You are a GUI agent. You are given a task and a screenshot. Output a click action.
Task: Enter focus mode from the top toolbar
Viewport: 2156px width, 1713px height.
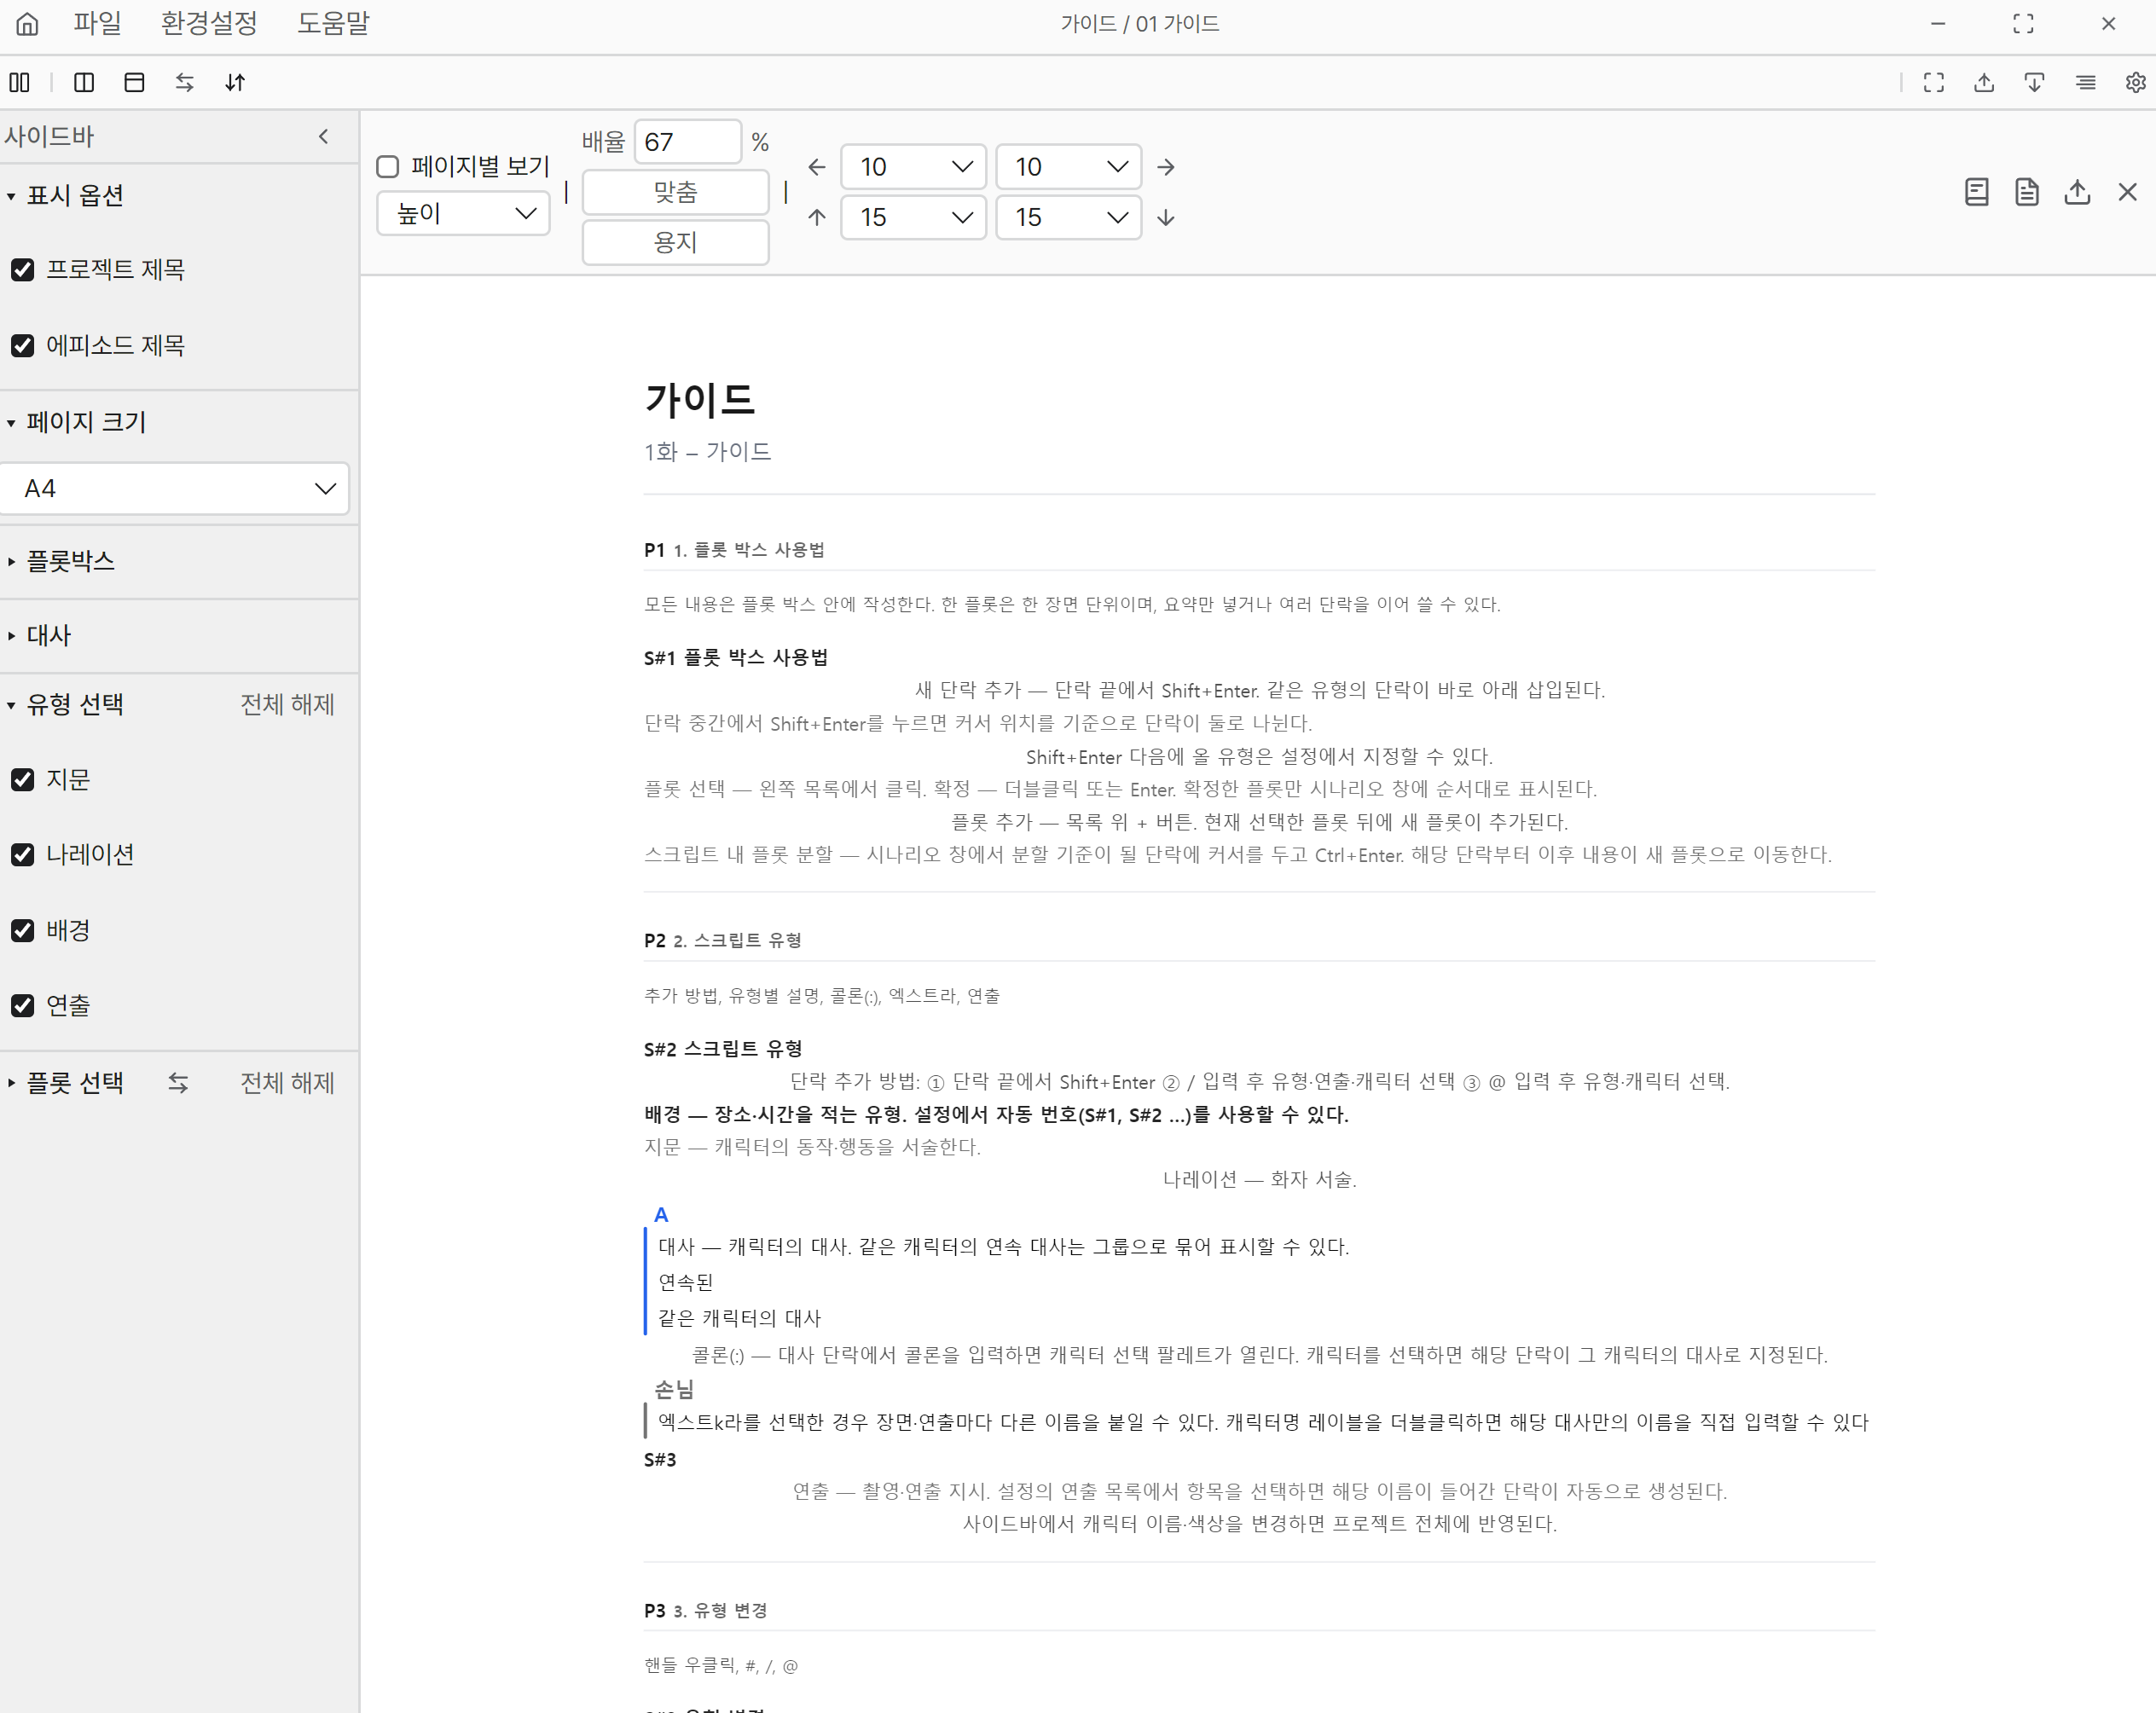[x=1934, y=82]
